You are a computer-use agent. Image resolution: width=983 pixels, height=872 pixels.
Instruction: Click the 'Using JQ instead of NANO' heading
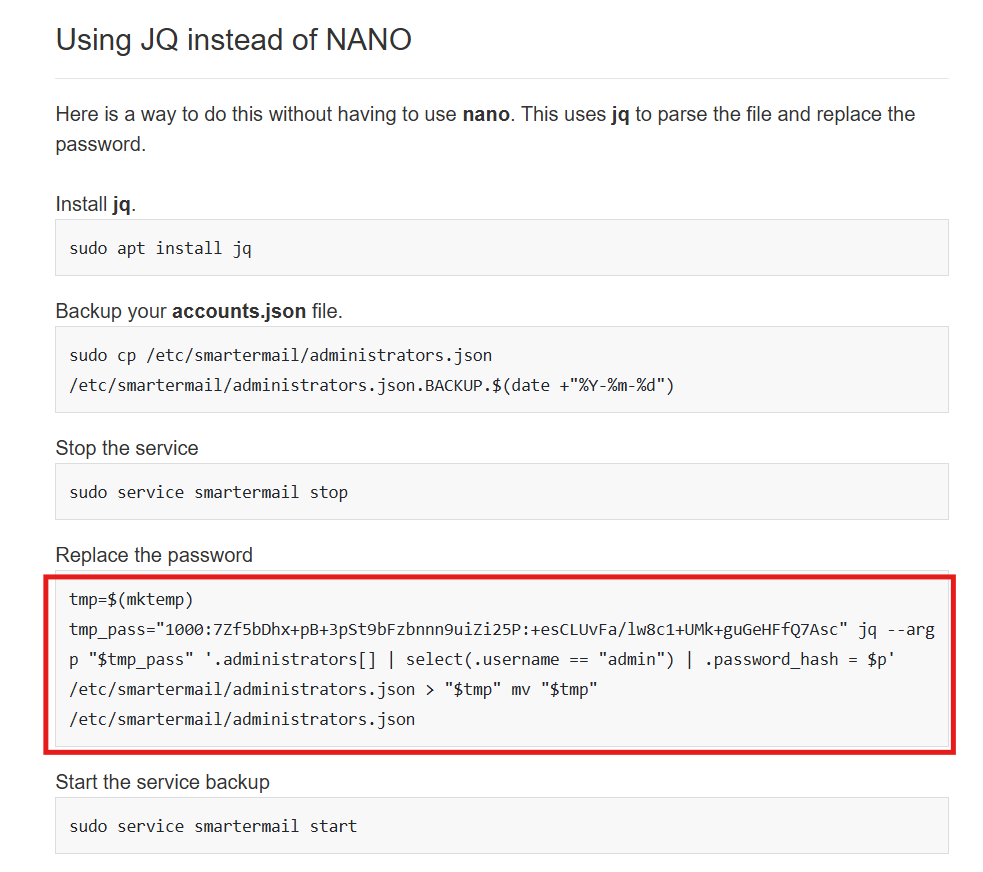tap(233, 40)
